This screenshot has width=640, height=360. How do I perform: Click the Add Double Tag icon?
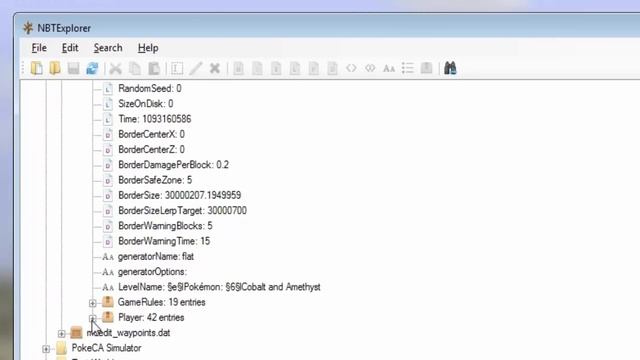(333, 68)
